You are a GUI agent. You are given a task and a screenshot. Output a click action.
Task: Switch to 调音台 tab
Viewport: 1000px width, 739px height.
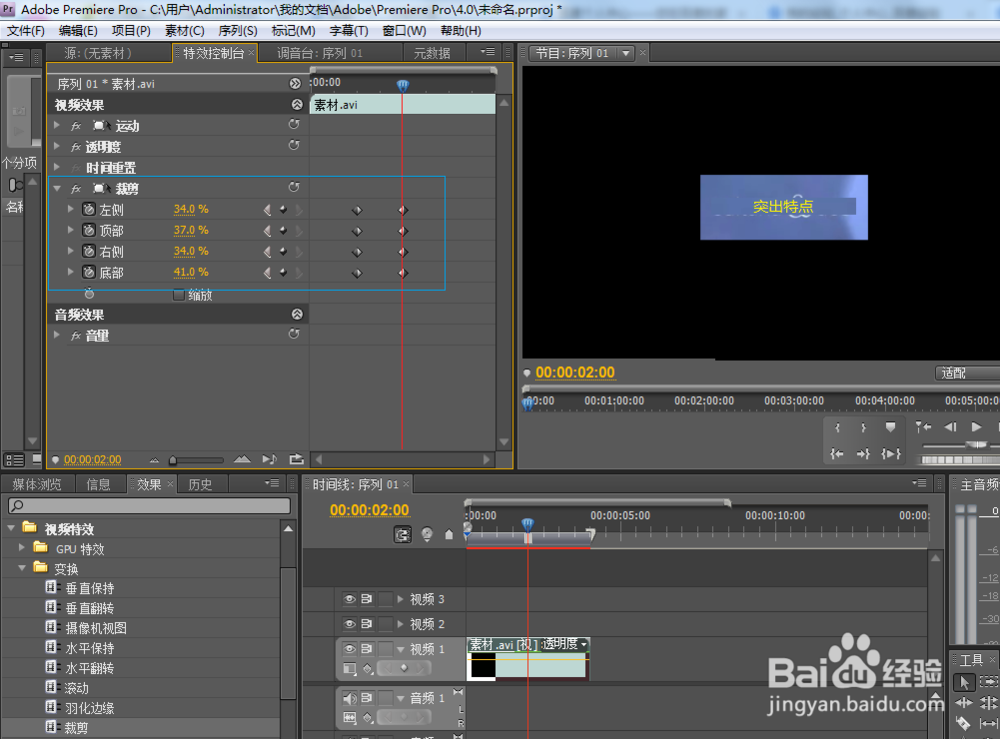click(x=320, y=53)
